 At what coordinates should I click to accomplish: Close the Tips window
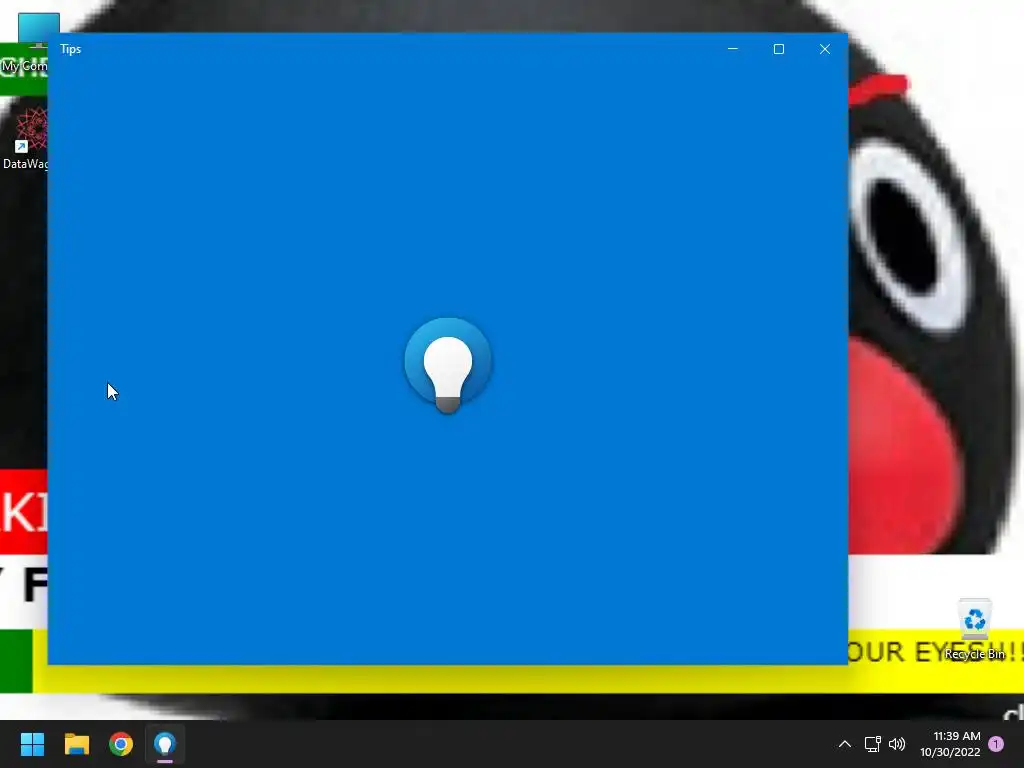(x=825, y=49)
